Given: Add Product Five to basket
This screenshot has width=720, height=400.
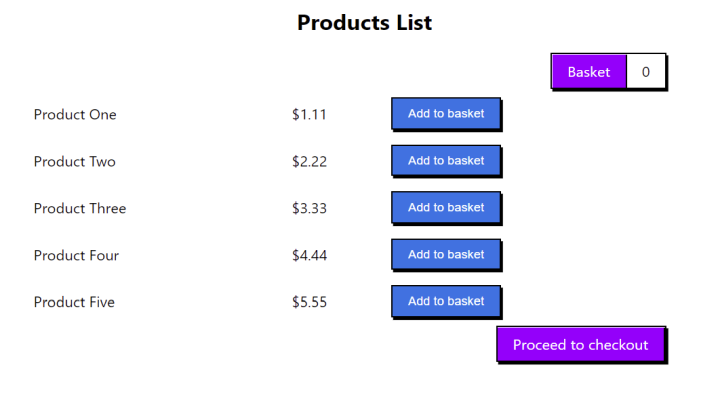Looking at the screenshot, I should [446, 301].
